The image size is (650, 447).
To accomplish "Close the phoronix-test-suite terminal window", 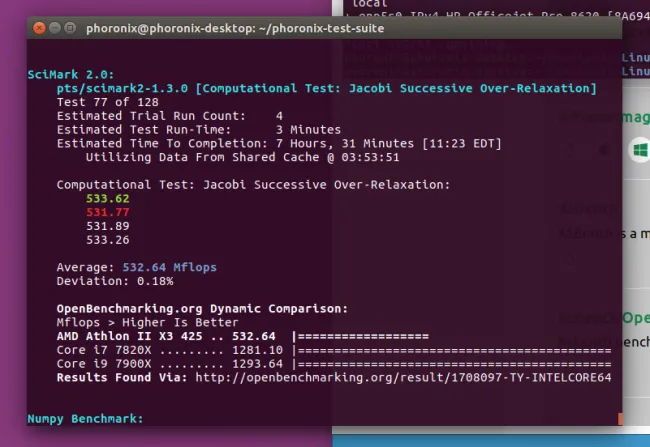I will point(39,28).
